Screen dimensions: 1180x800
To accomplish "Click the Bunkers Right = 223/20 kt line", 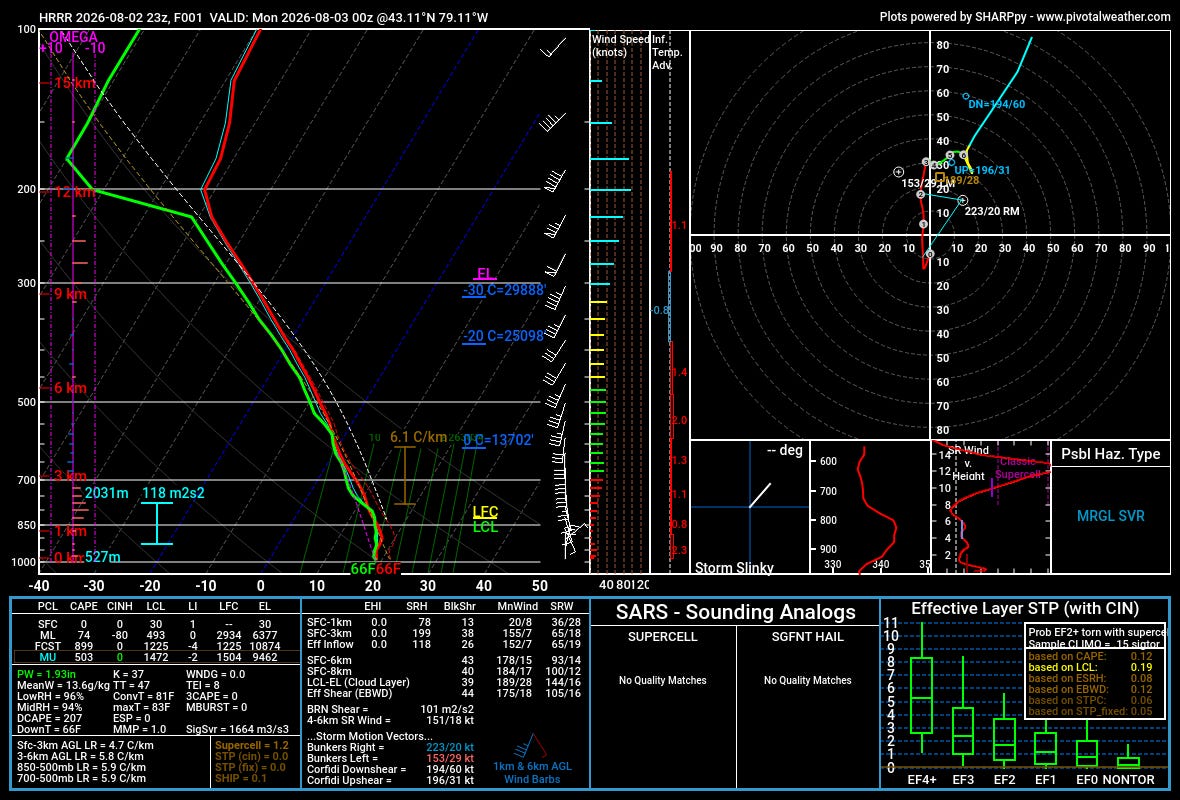I will (391, 747).
